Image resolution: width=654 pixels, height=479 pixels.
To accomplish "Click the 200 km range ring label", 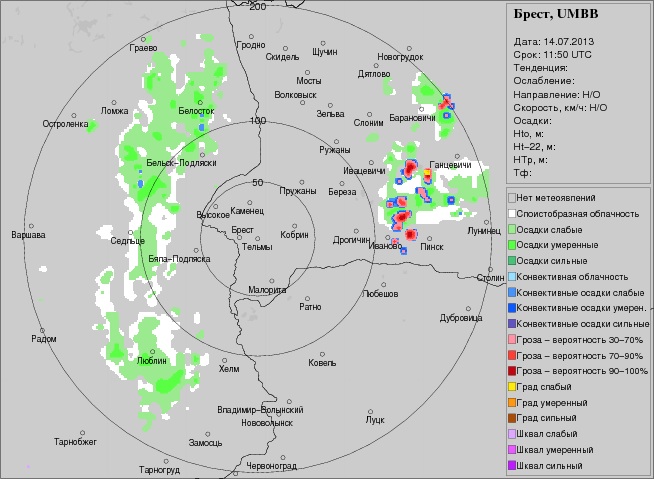I will tap(258, 7).
